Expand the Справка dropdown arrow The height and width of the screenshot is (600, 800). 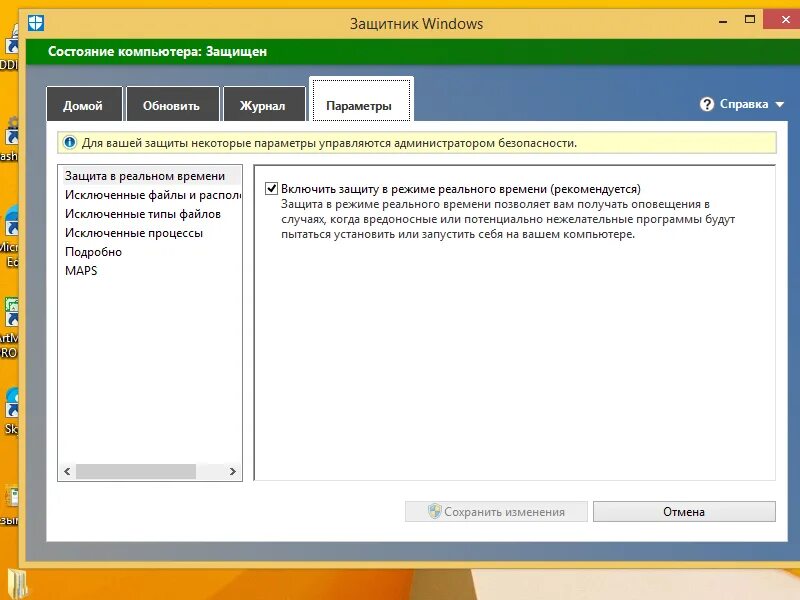tap(780, 105)
